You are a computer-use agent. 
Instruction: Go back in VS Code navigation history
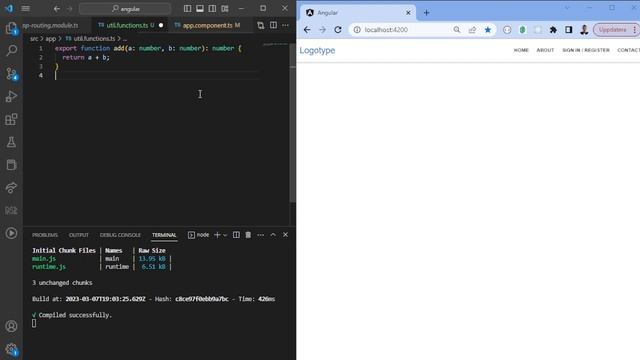coord(57,9)
